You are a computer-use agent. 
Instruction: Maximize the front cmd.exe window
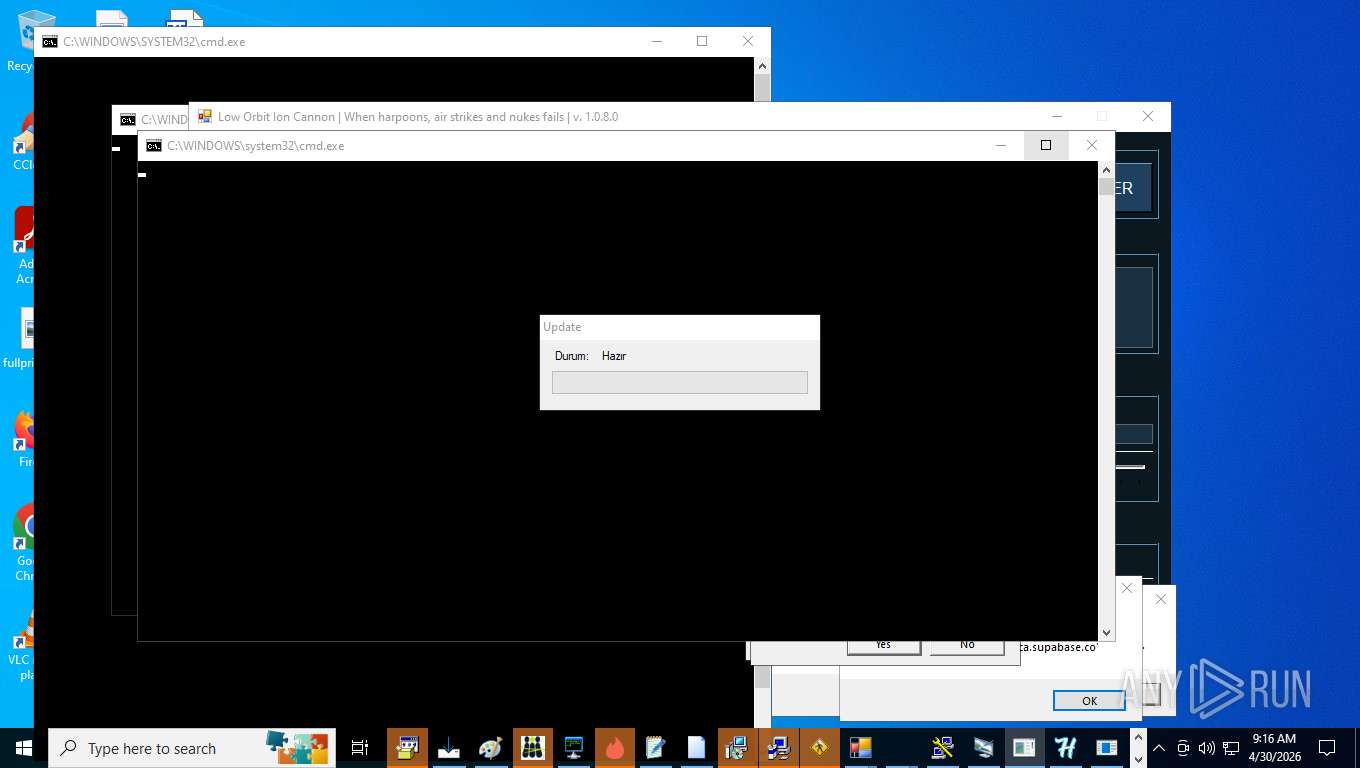pyautogui.click(x=1046, y=145)
